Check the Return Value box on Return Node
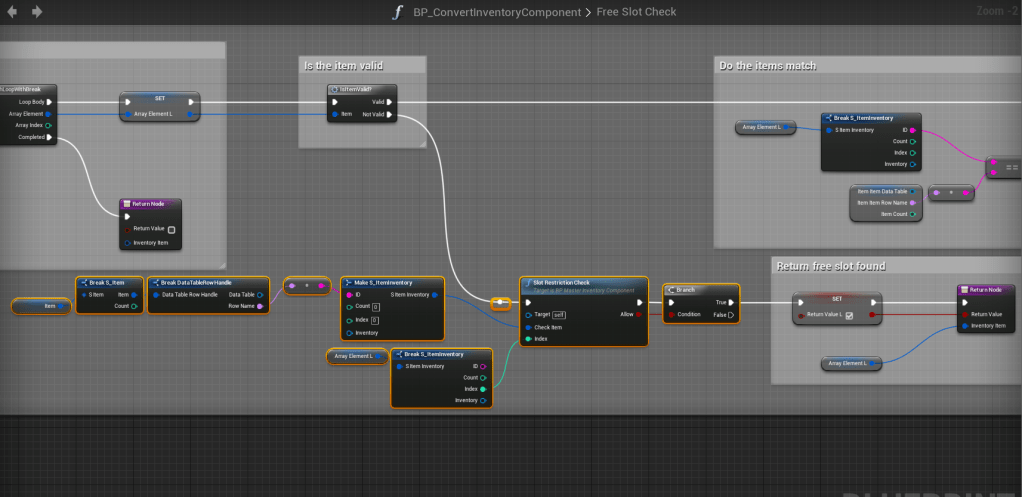This screenshot has height=497, width=1022. click(171, 229)
